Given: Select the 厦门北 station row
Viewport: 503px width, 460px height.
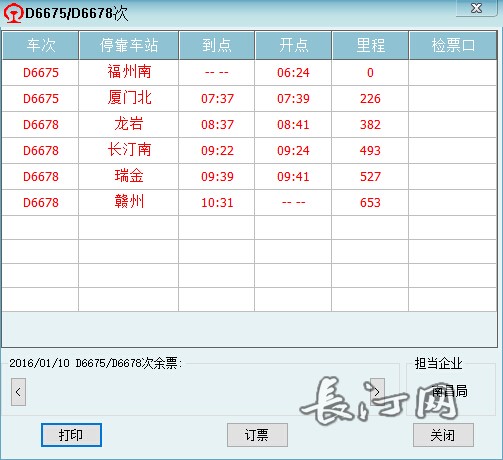Looking at the screenshot, I should [x=249, y=98].
